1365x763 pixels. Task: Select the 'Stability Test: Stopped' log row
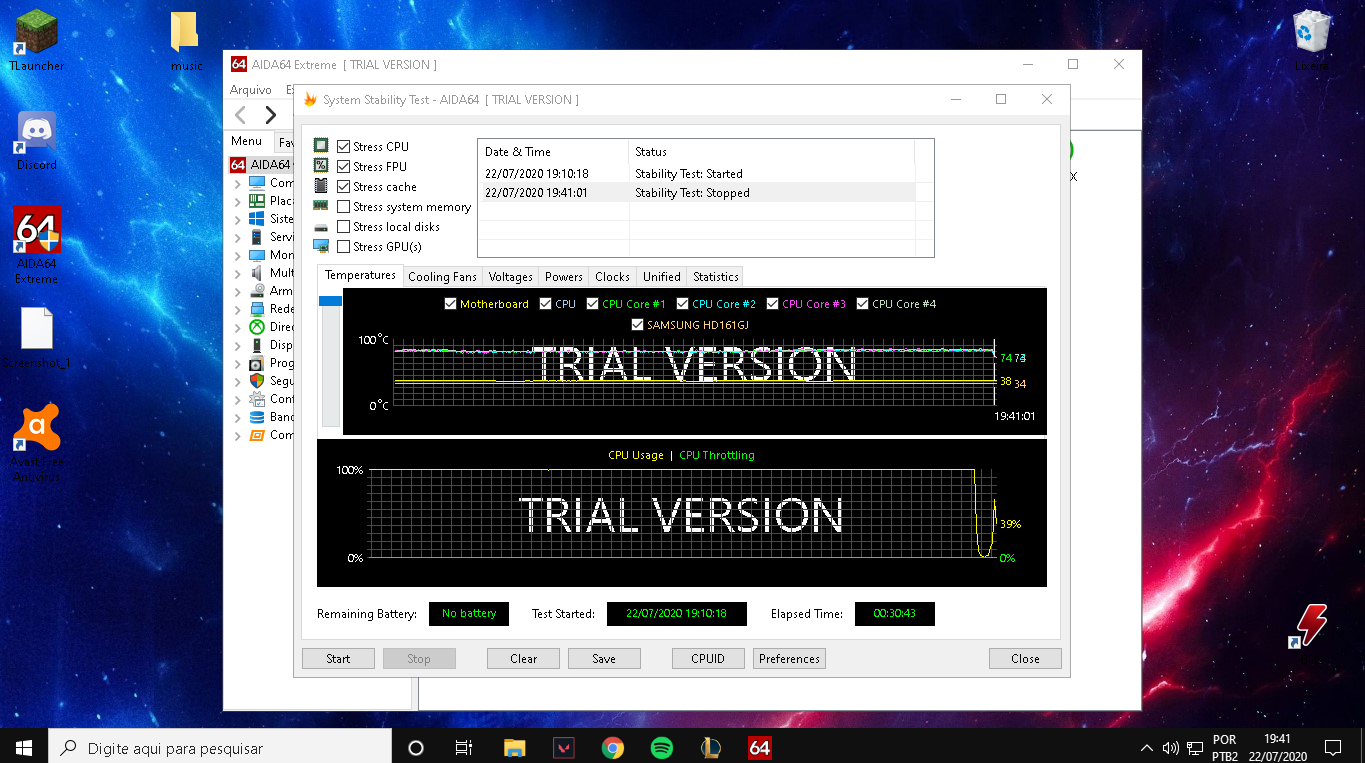click(x=697, y=193)
